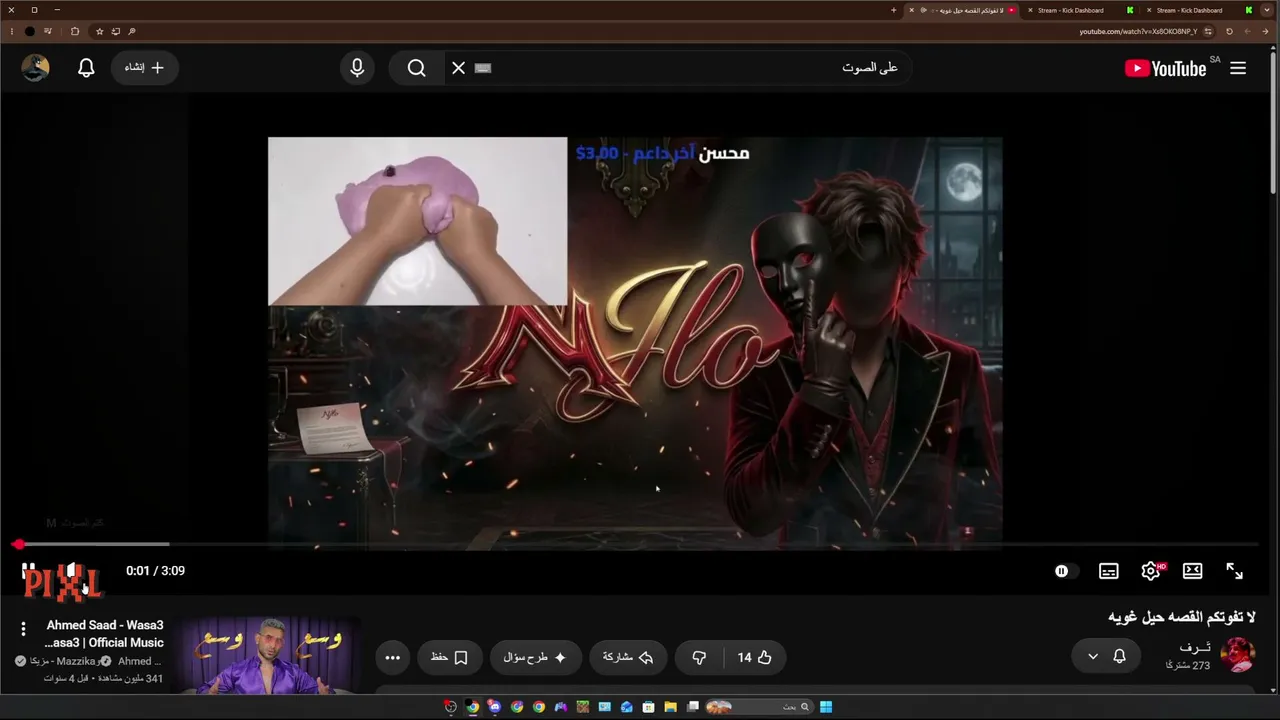Open the on-screen keyboard in search bar
1280x720 pixels.
tap(483, 68)
